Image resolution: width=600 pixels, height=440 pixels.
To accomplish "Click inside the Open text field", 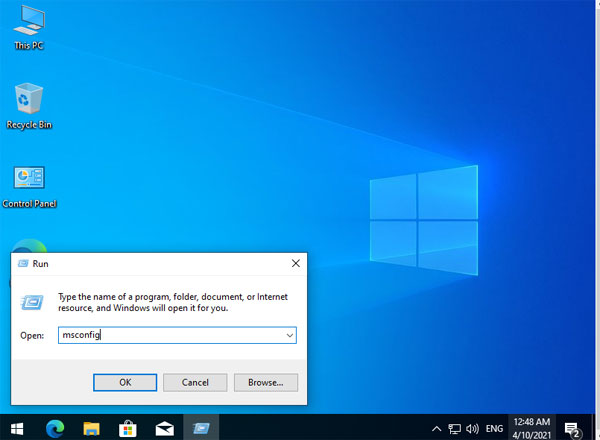I will [170, 336].
